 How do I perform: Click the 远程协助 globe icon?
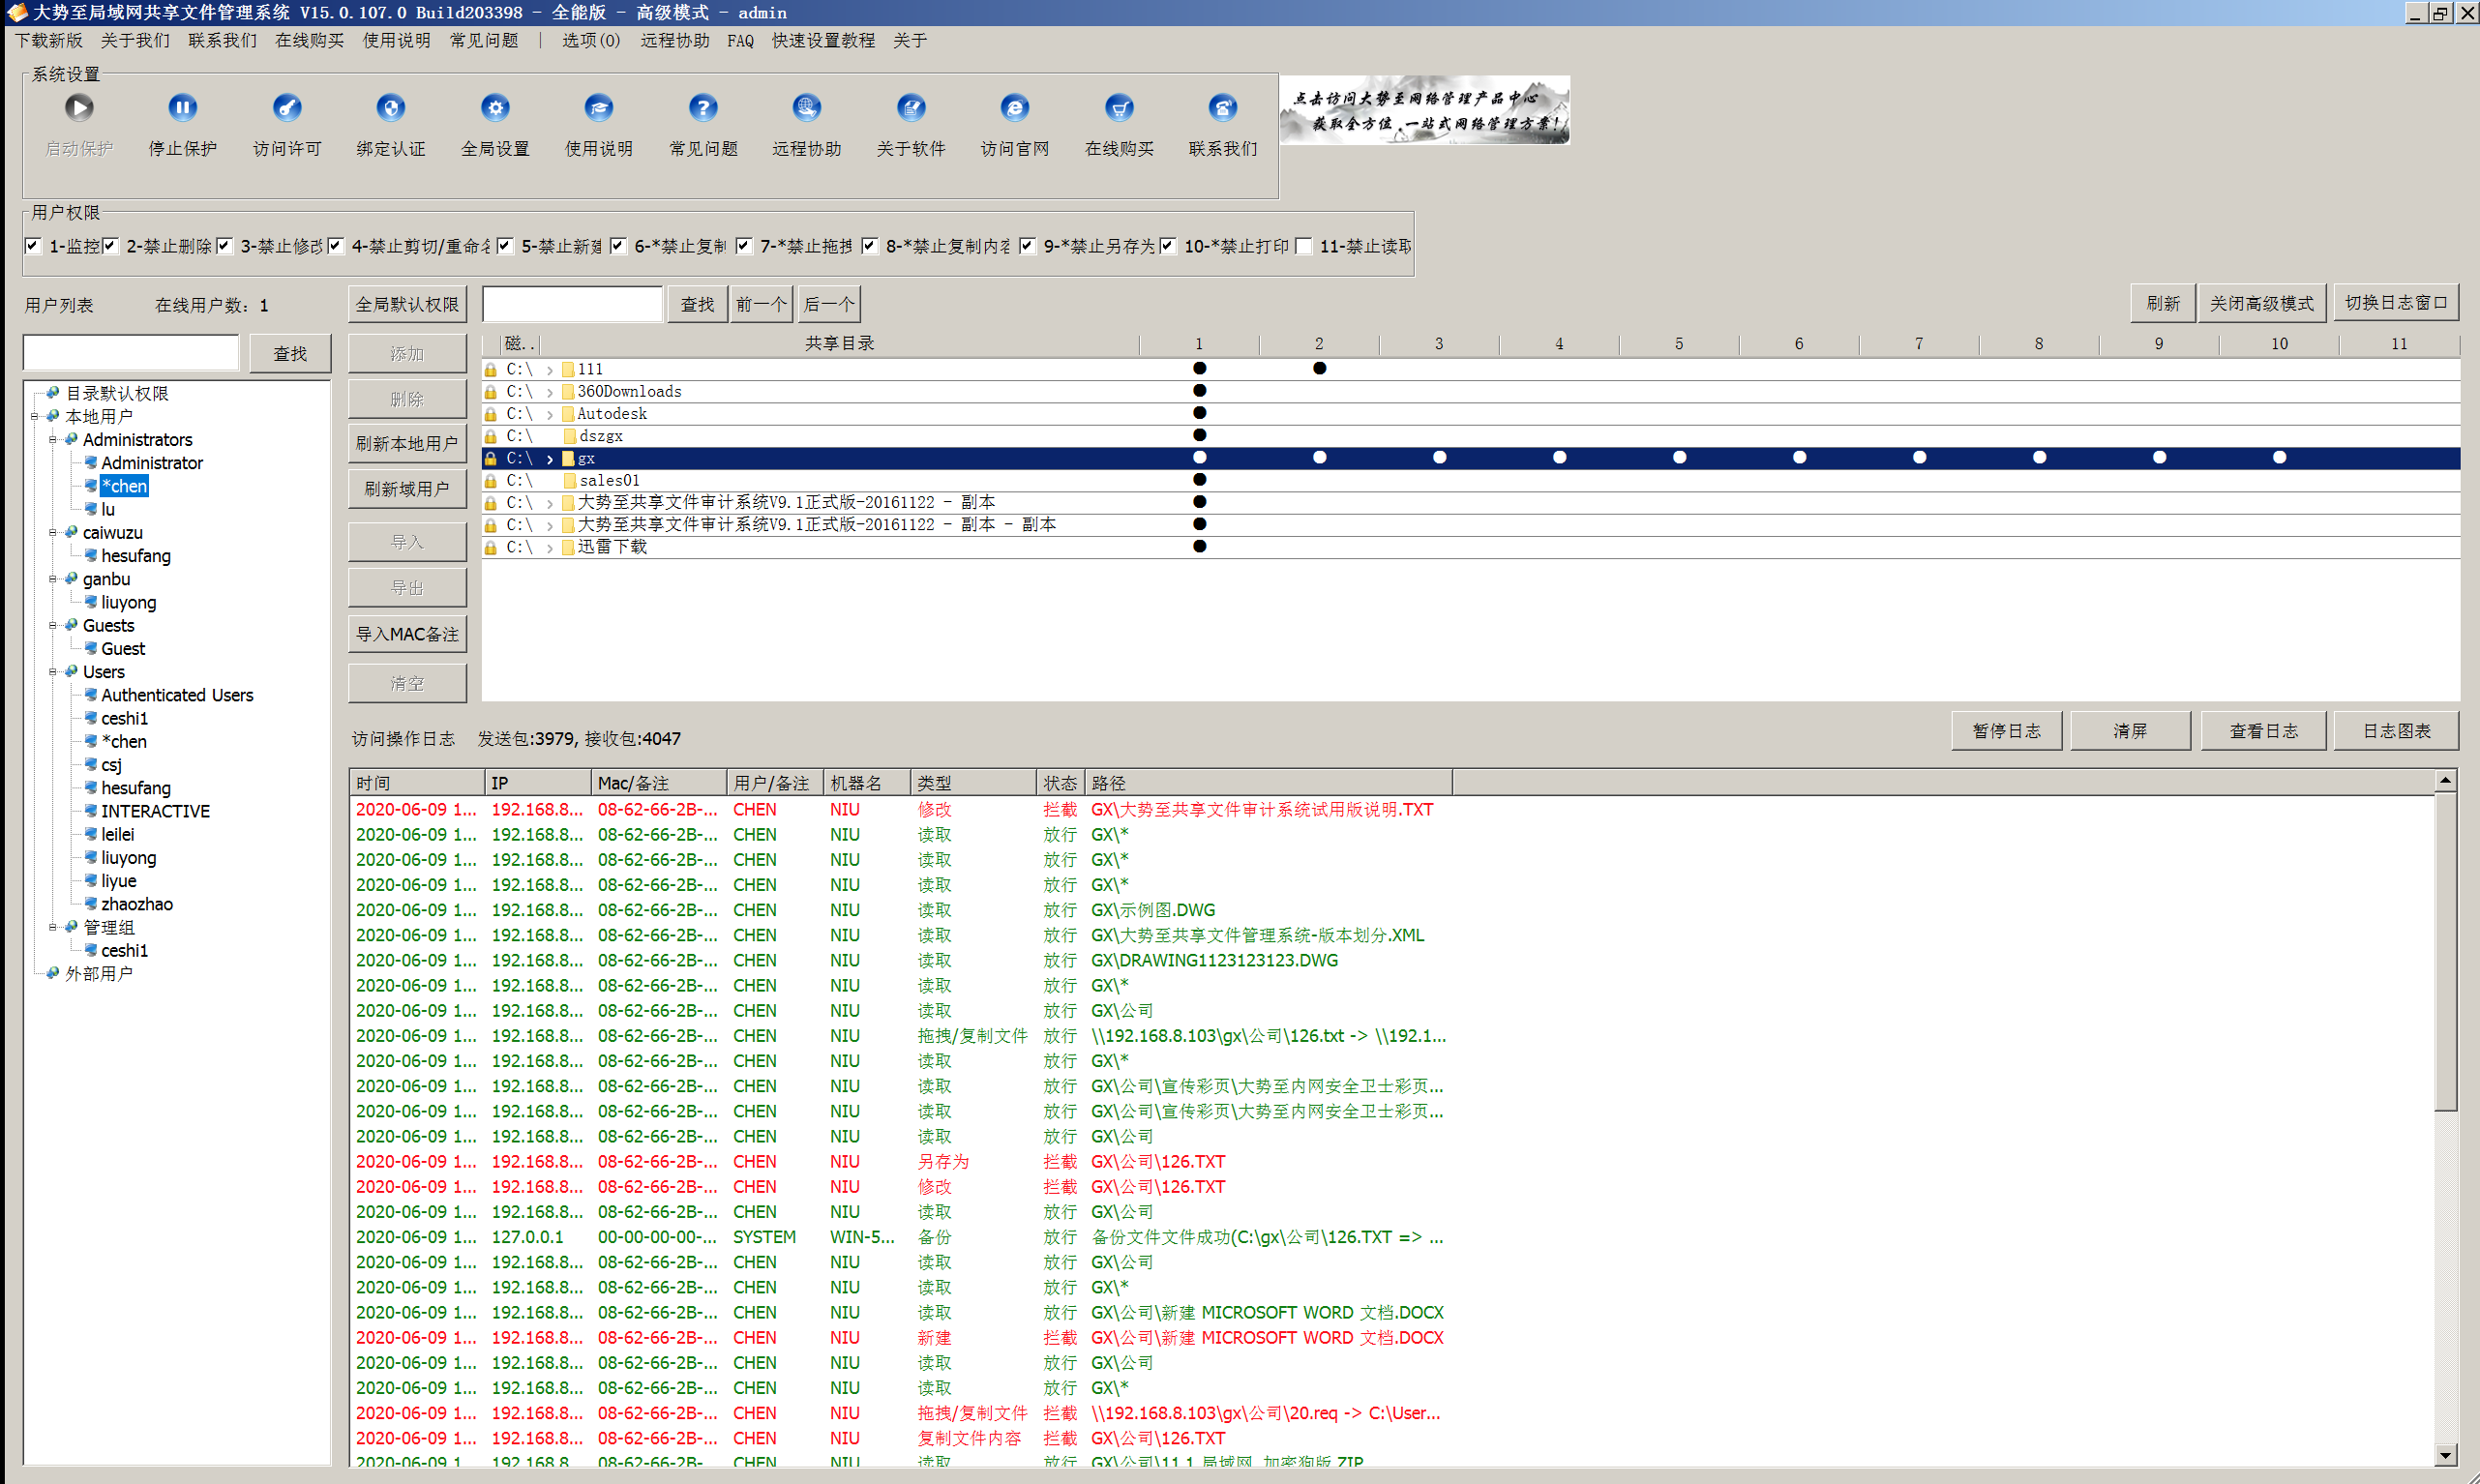[x=806, y=108]
